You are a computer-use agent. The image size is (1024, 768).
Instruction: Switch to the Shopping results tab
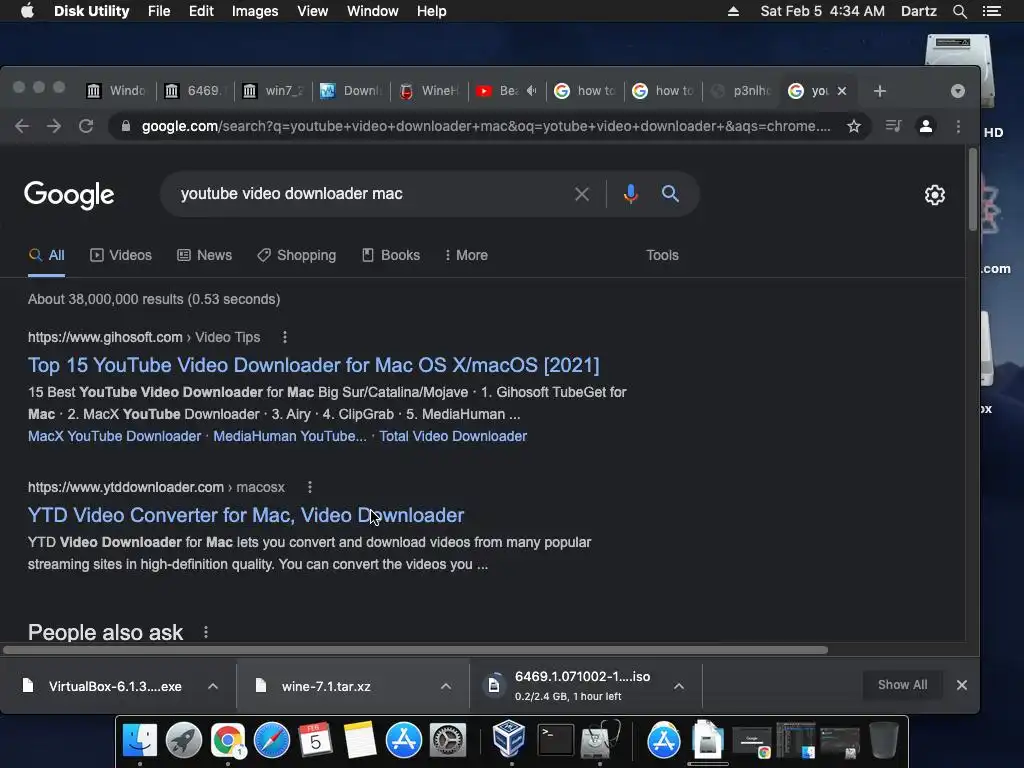tap(296, 255)
